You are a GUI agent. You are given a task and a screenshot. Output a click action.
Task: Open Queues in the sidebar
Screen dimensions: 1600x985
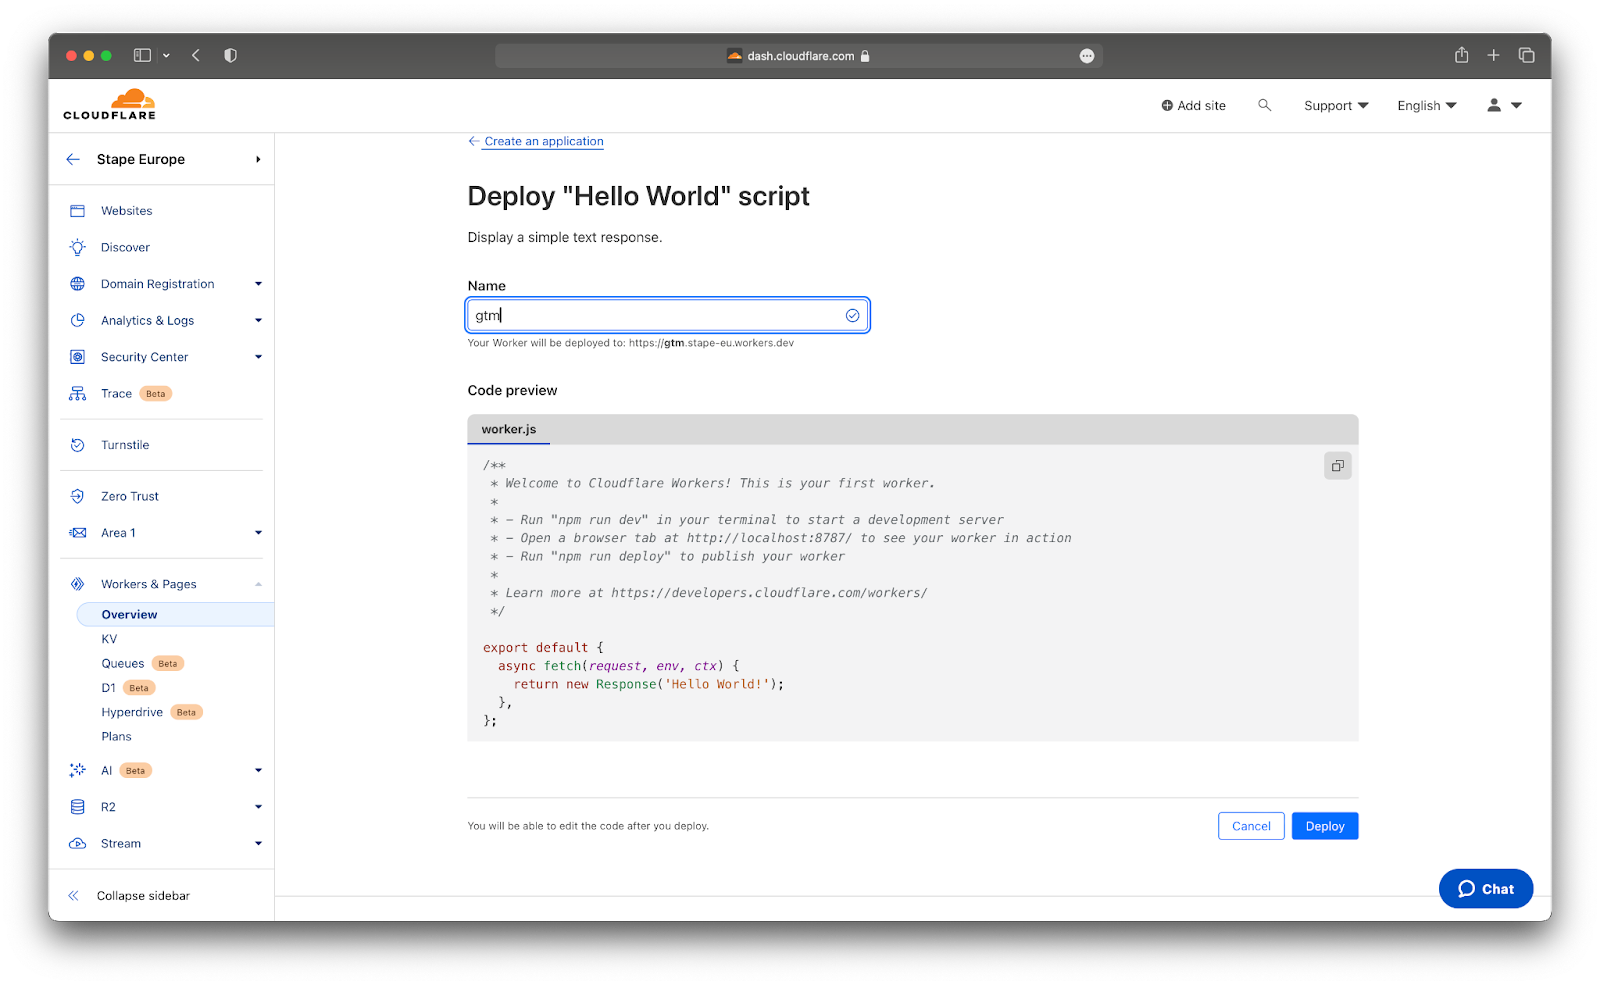[x=123, y=664]
